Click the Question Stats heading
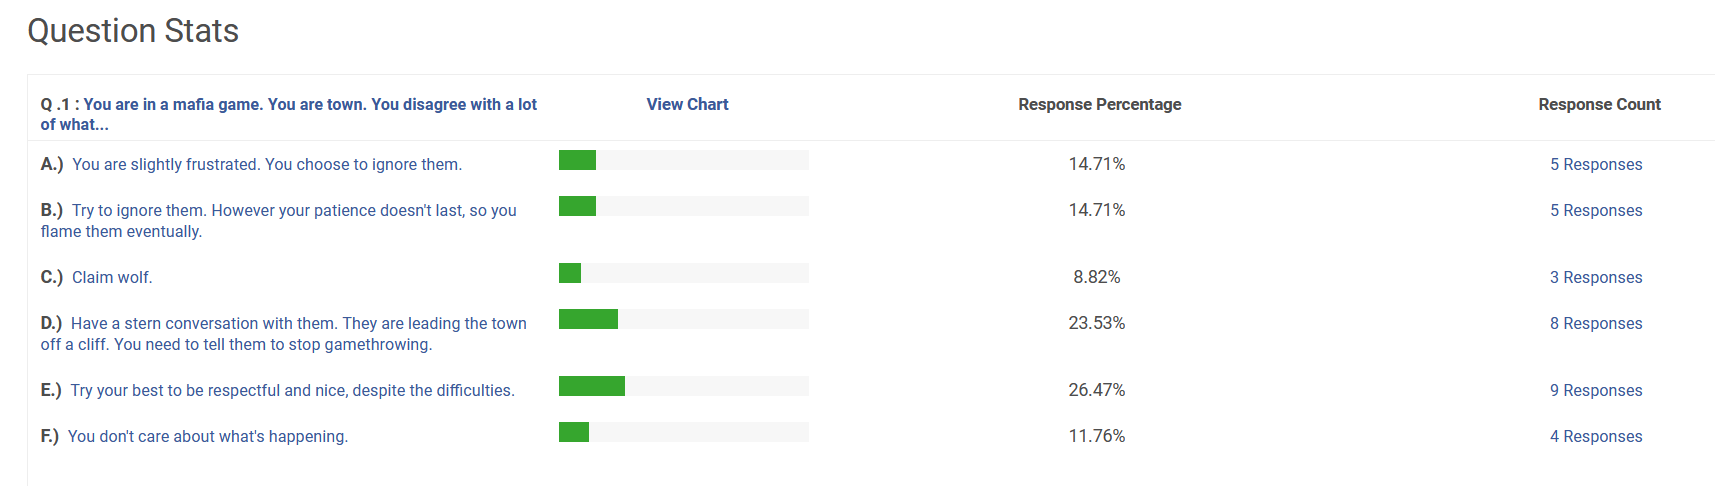This screenshot has width=1715, height=486. coord(133,31)
